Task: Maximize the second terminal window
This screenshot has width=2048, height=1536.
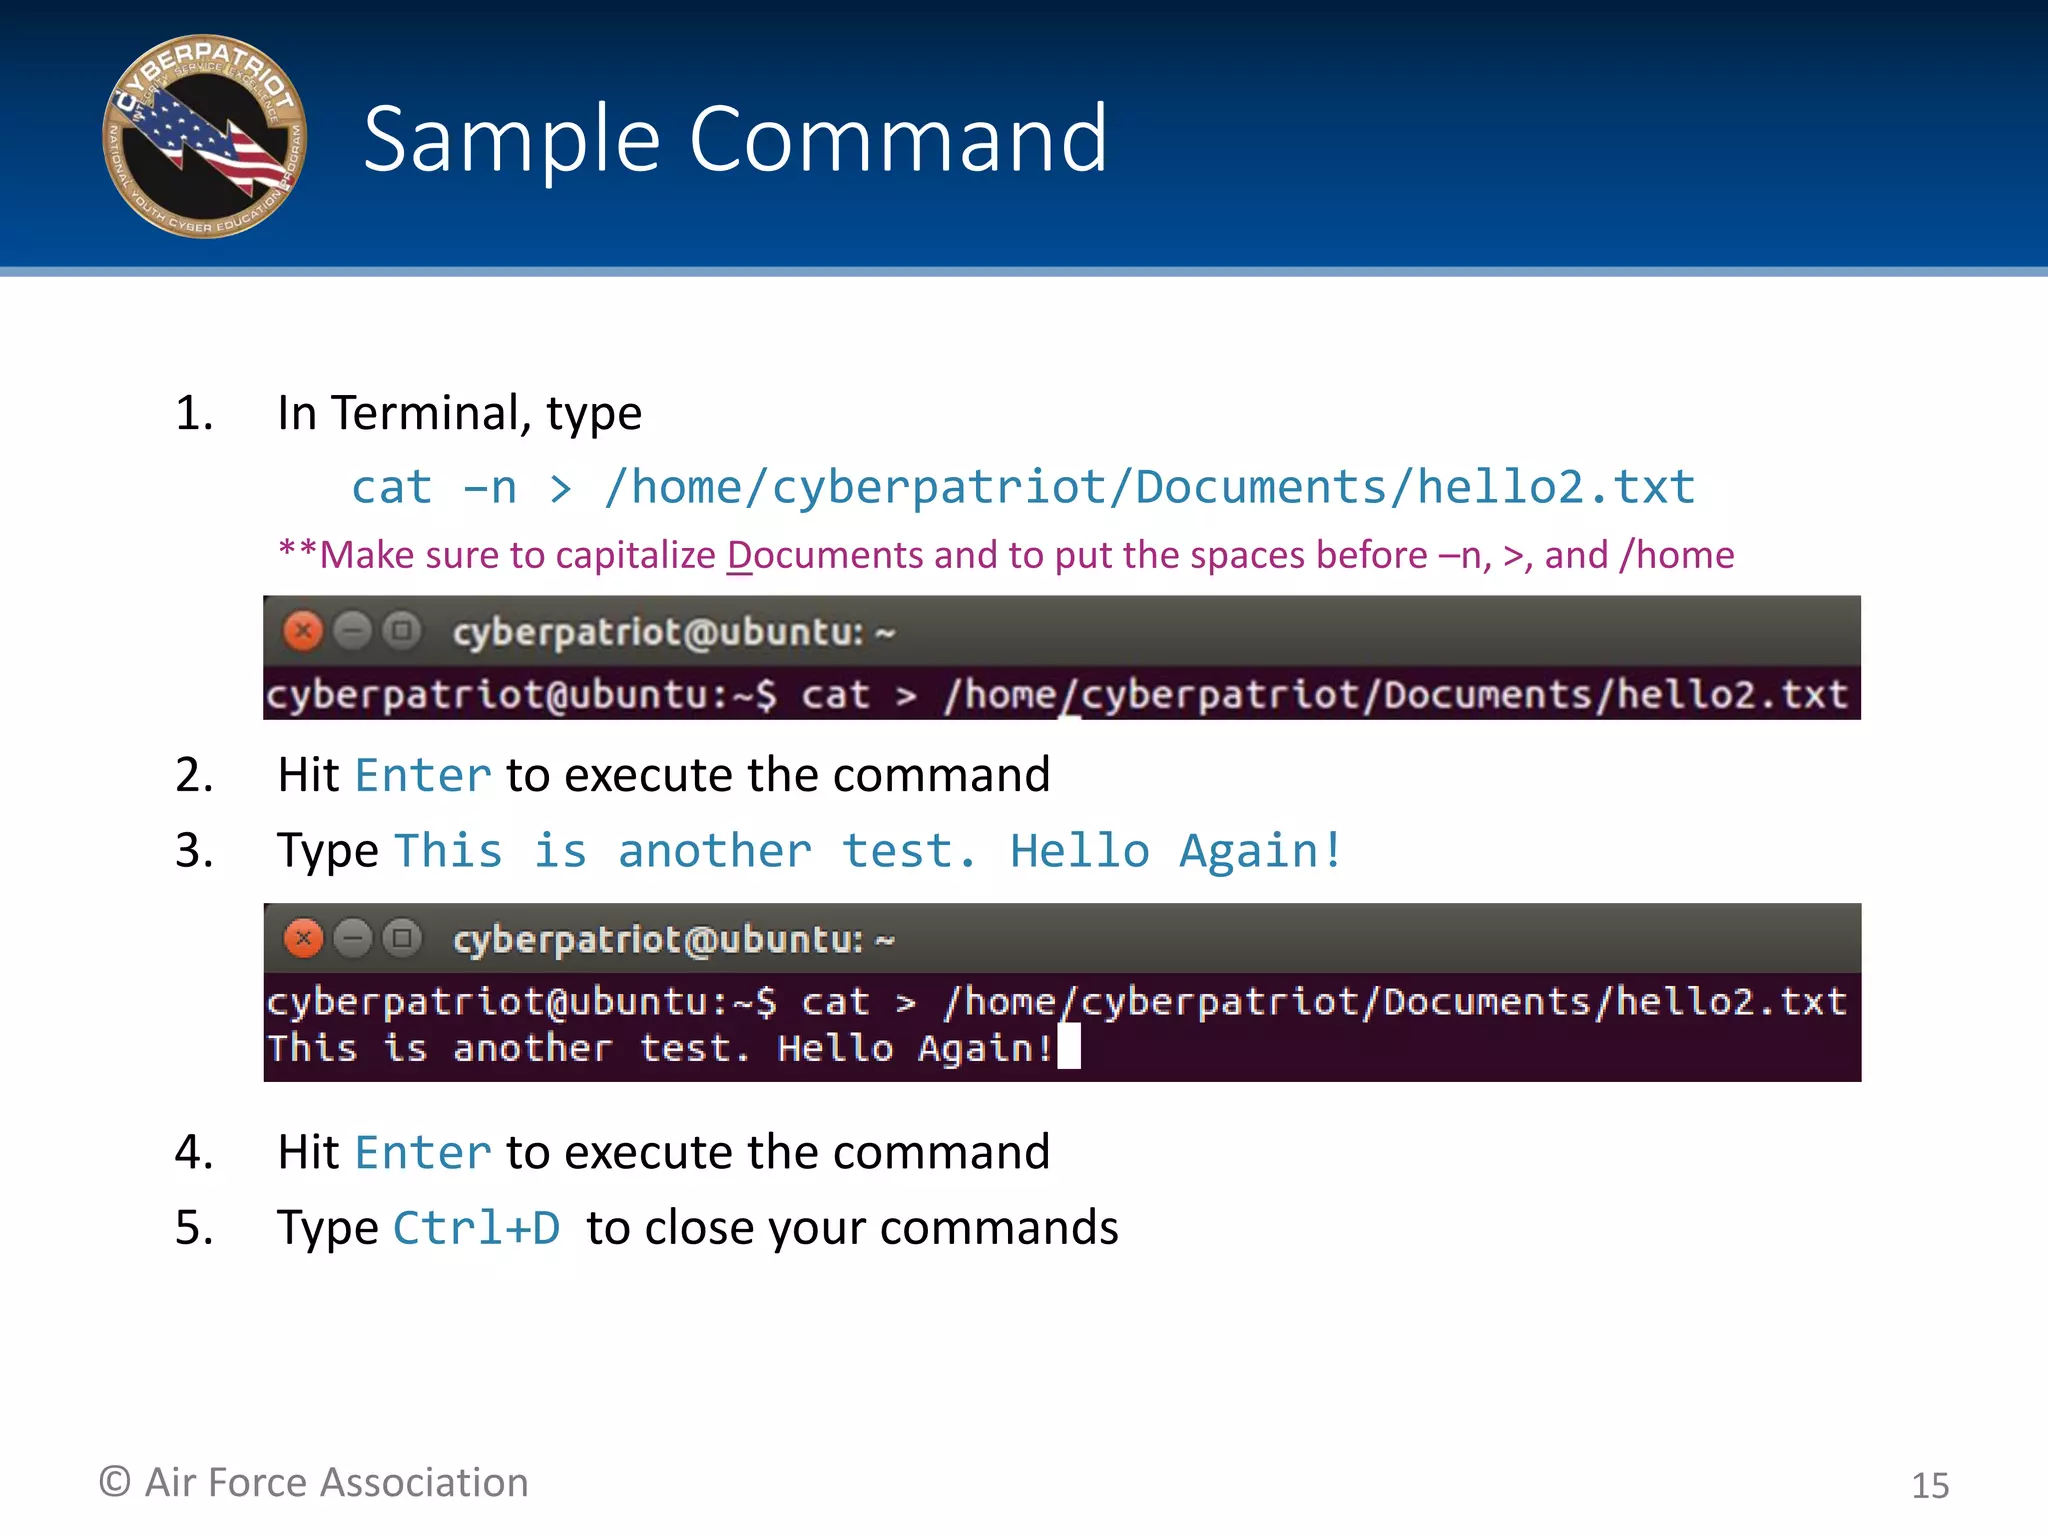Action: pyautogui.click(x=402, y=938)
